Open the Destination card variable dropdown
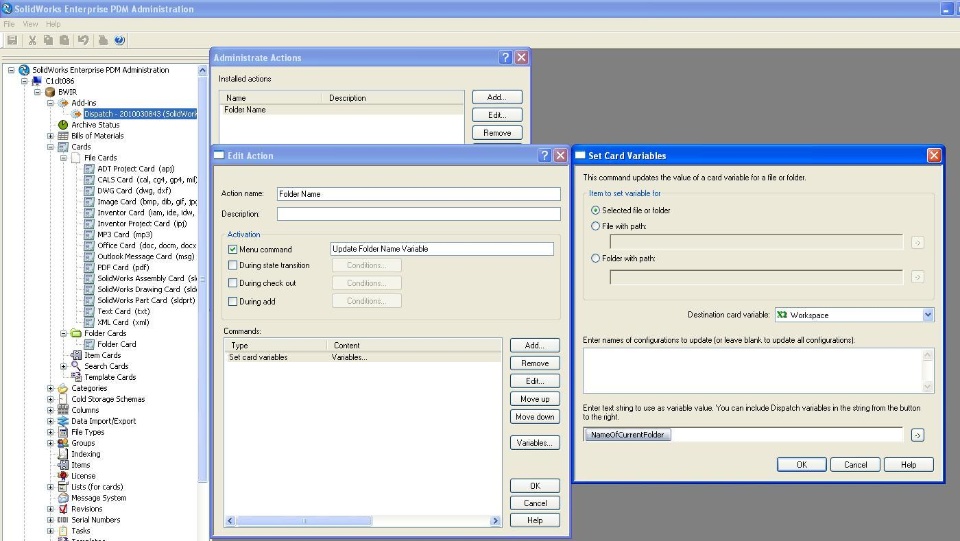 928,315
